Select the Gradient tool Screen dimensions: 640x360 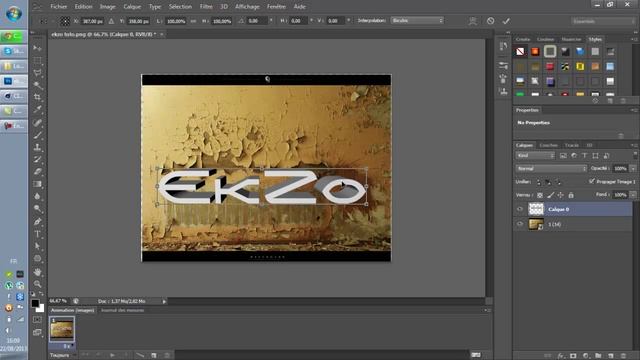[x=38, y=184]
